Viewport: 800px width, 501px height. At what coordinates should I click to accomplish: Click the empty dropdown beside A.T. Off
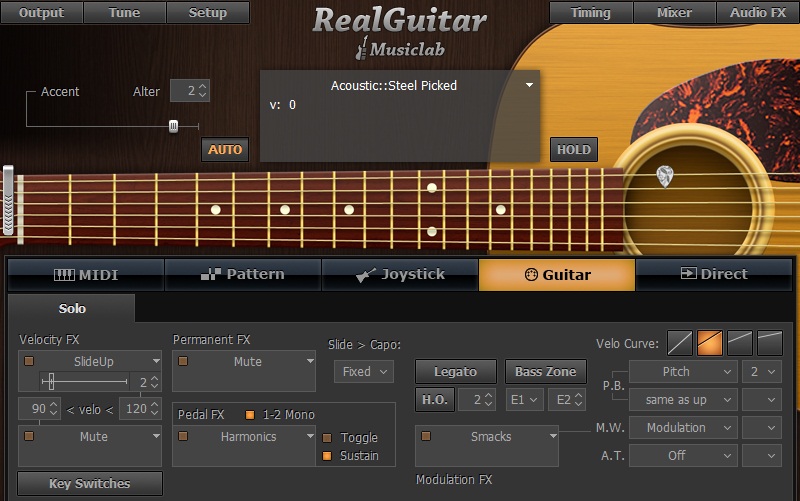coord(762,455)
